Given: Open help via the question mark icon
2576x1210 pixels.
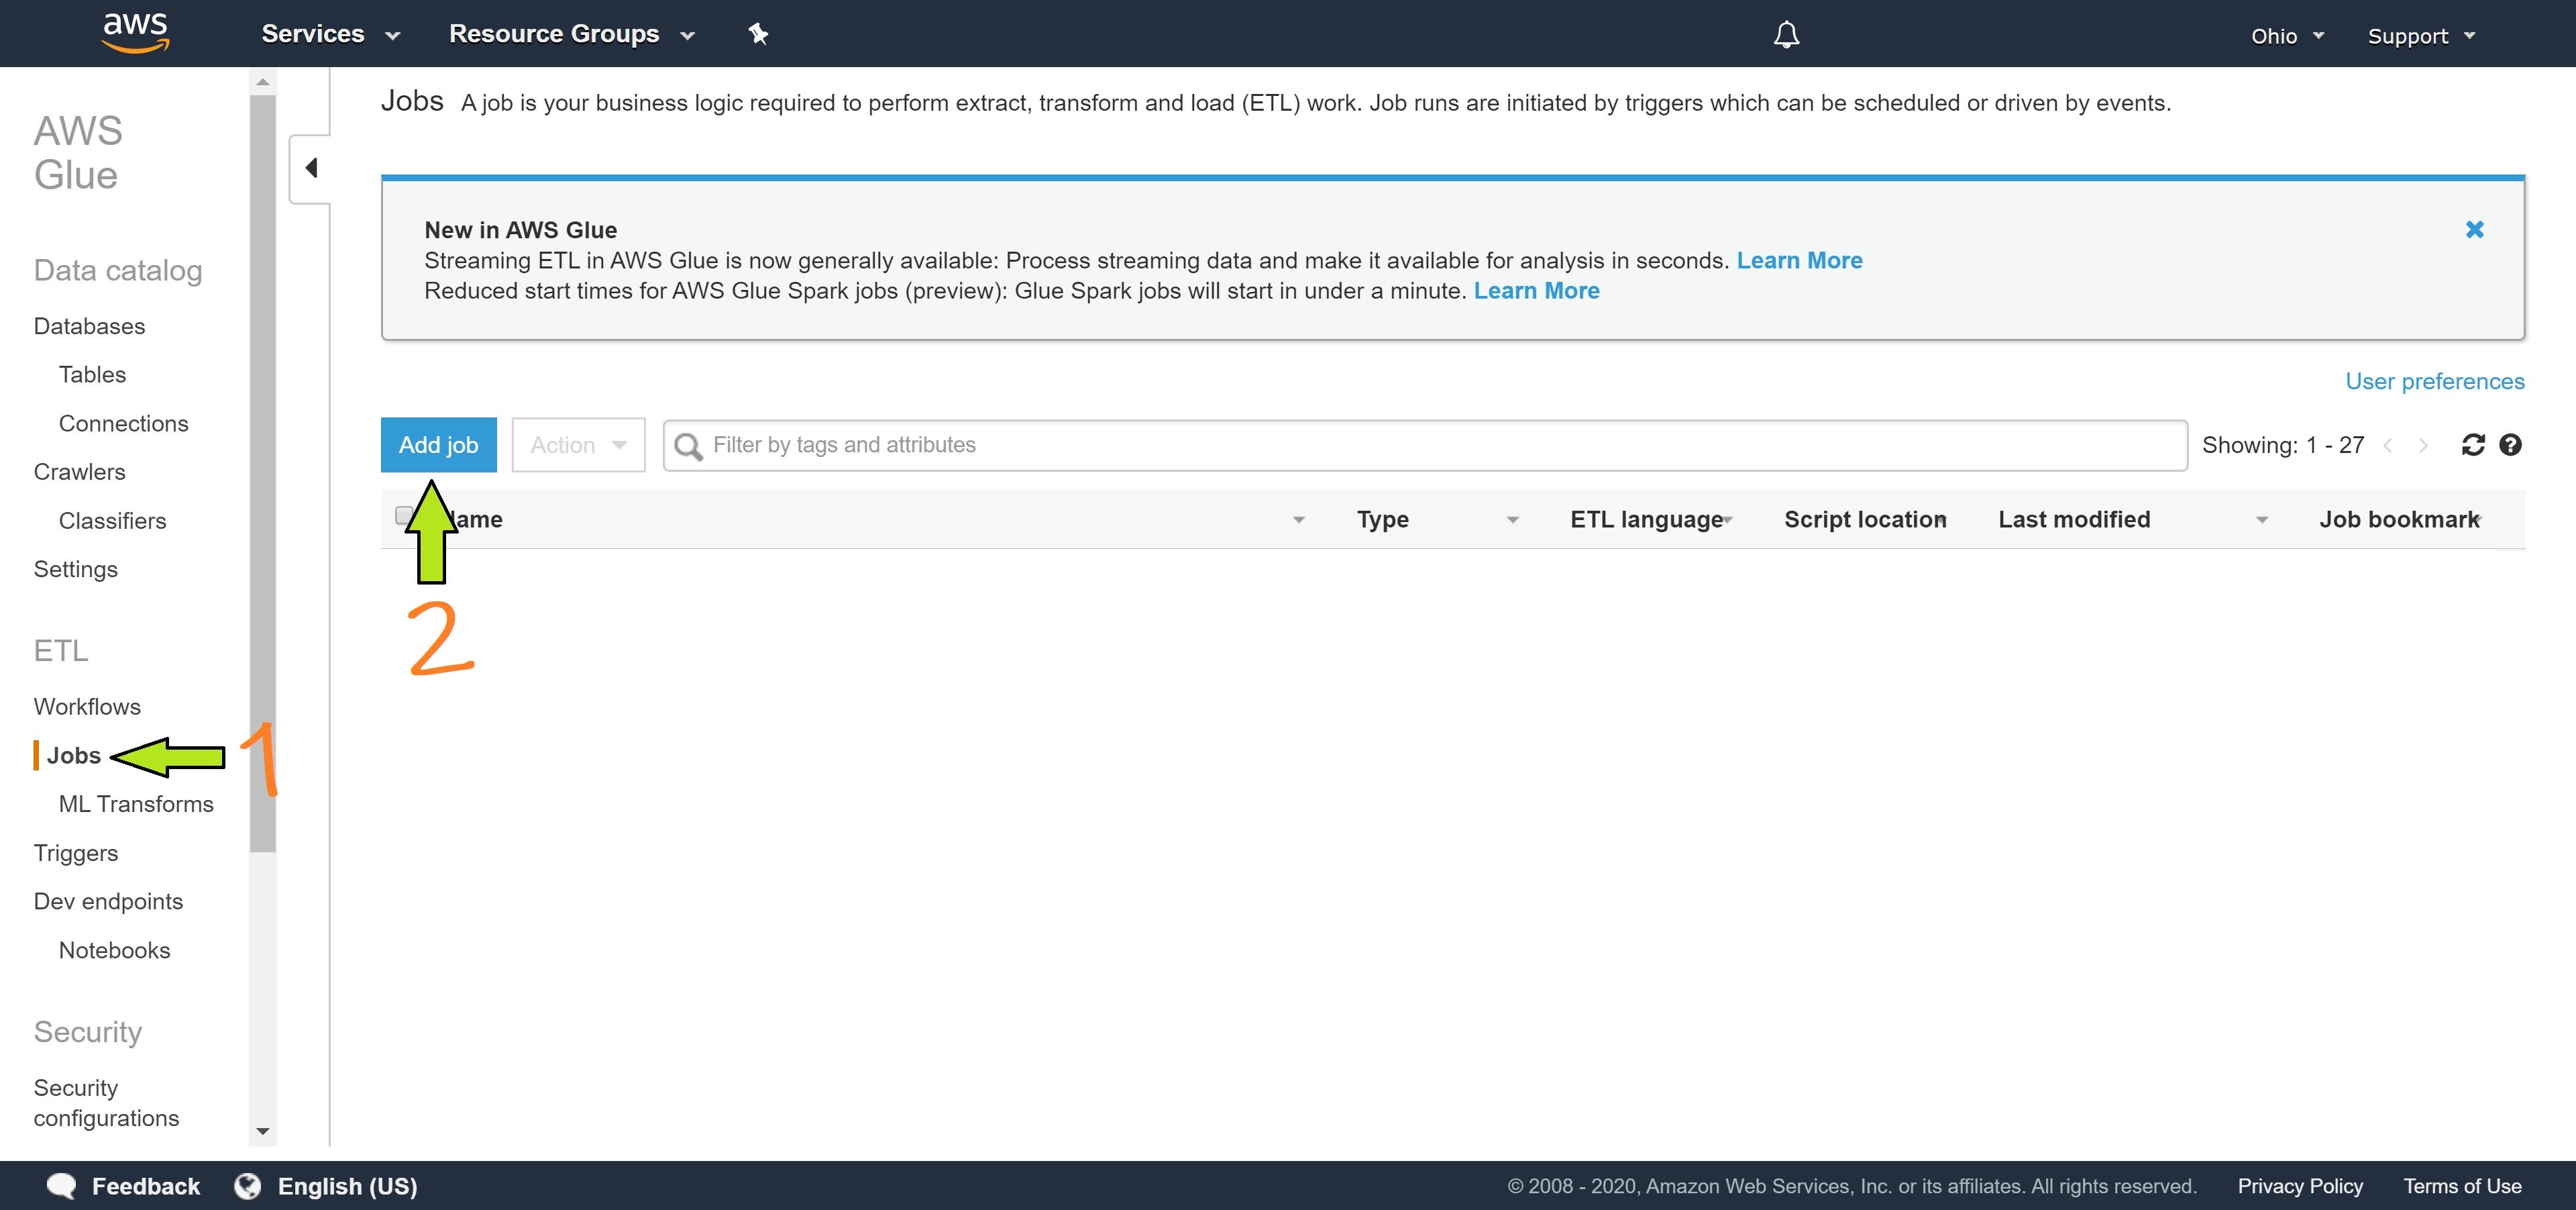Looking at the screenshot, I should click(2511, 445).
